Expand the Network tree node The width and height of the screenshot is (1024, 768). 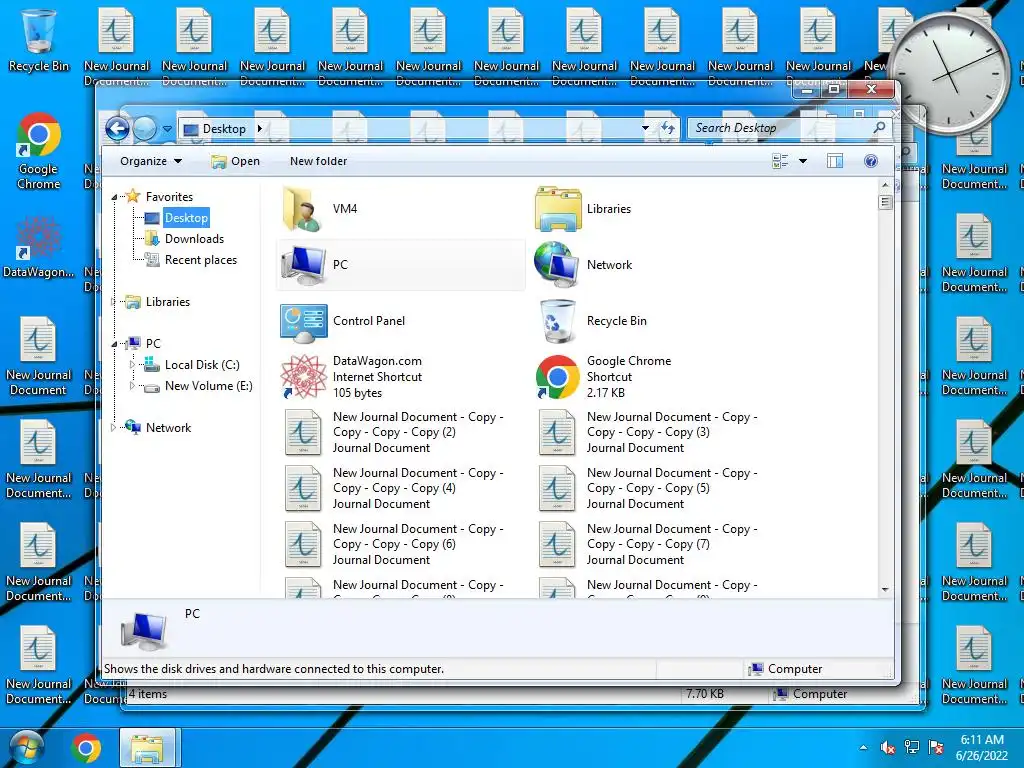(114, 428)
